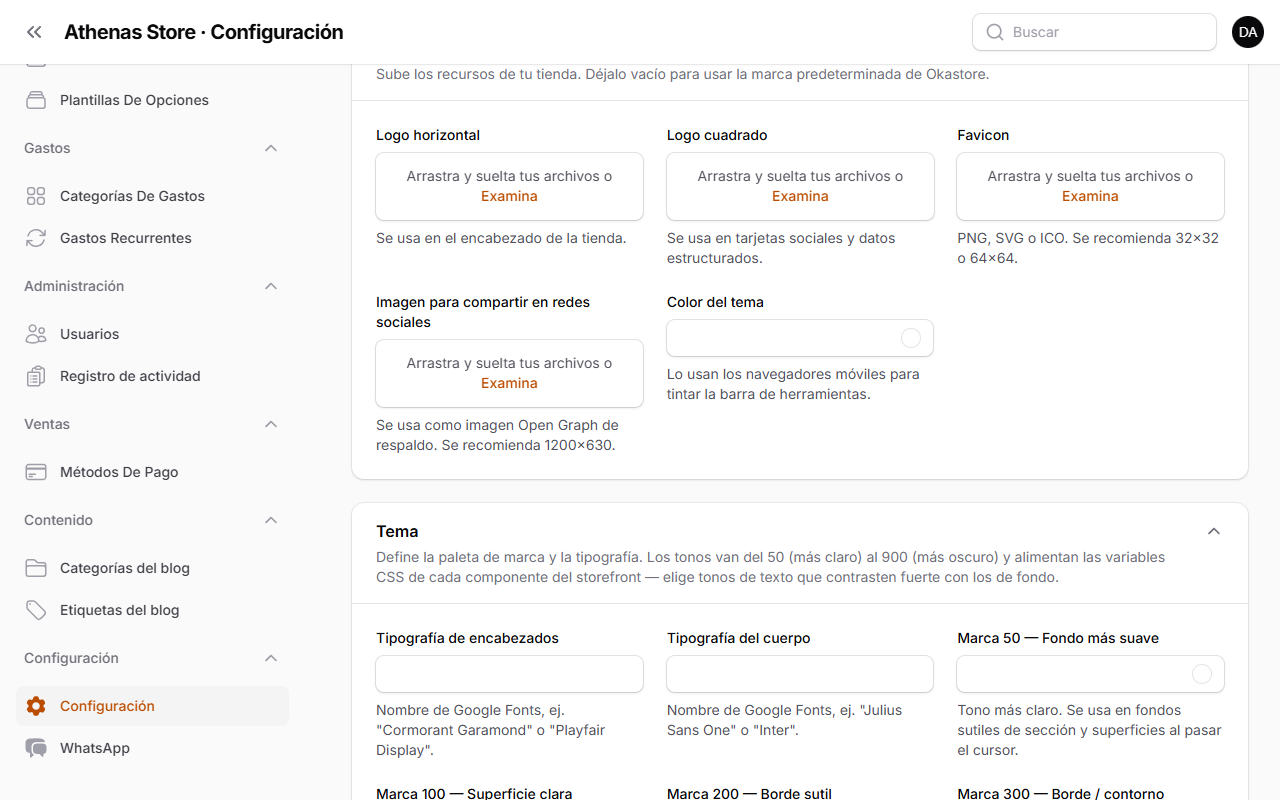
Task: Click Examina under Favicon
Action: point(1090,196)
